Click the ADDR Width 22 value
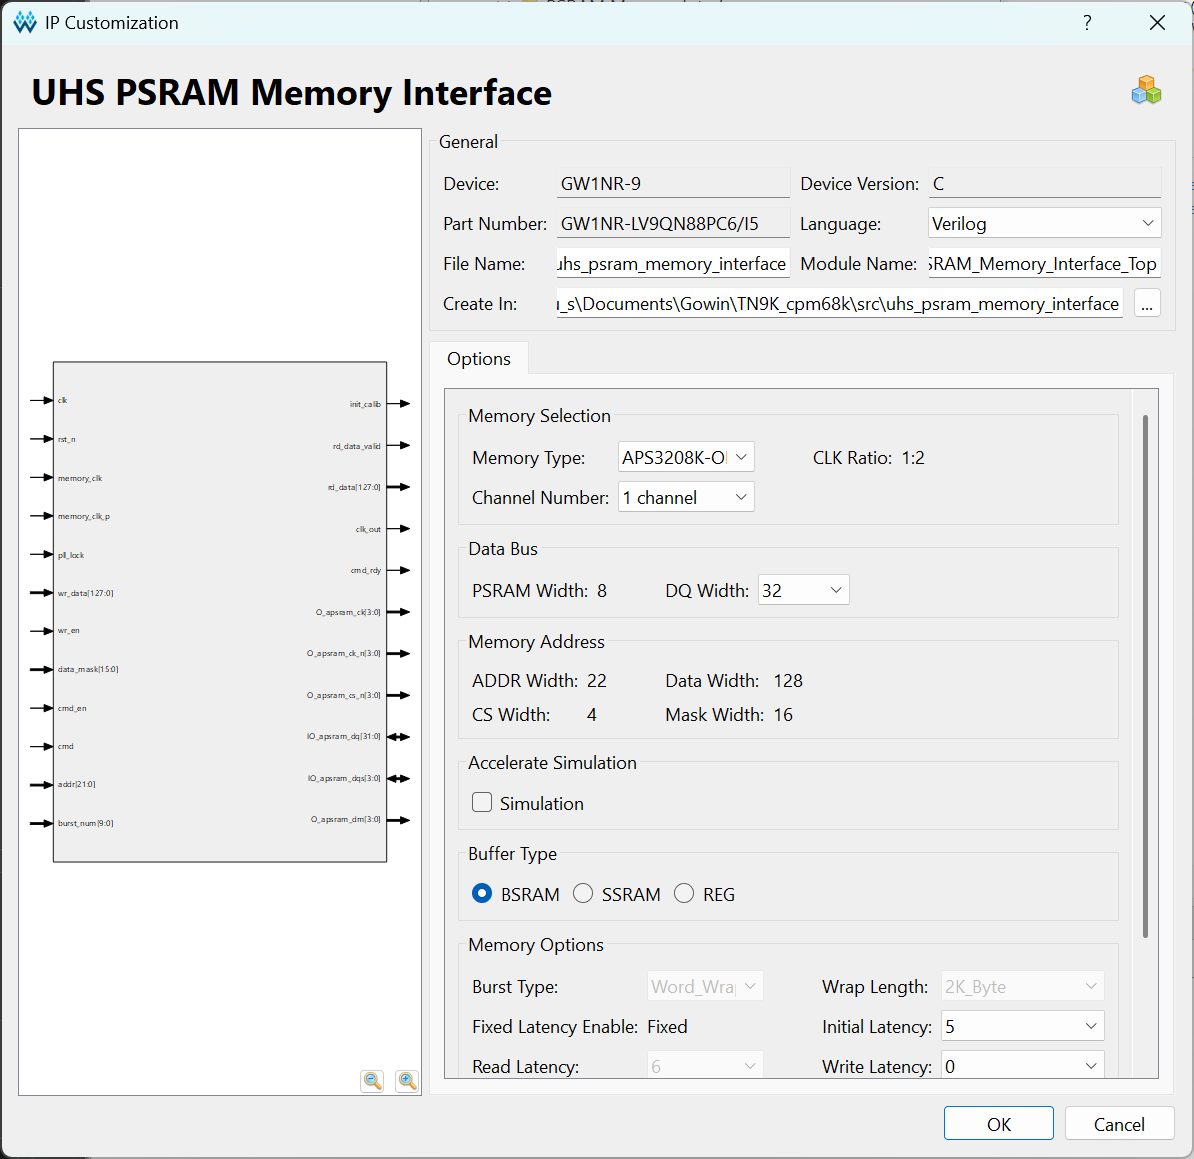 pyautogui.click(x=597, y=680)
